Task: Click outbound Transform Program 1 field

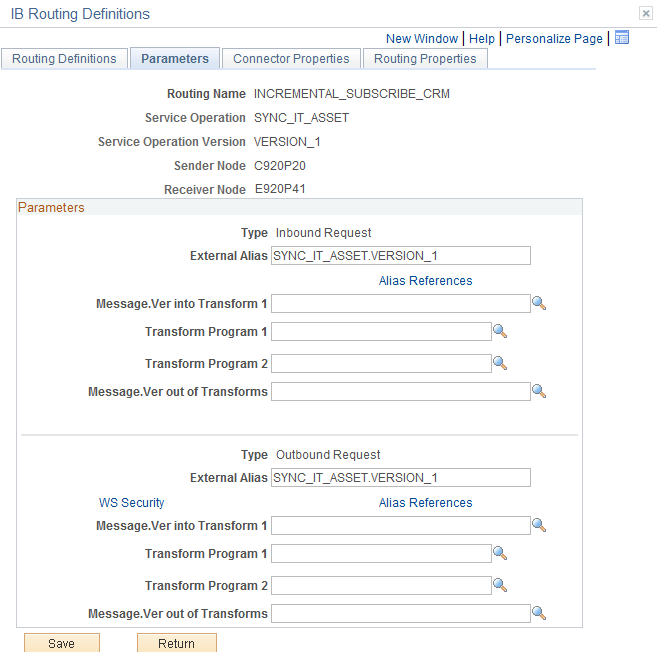Action: pyautogui.click(x=381, y=554)
